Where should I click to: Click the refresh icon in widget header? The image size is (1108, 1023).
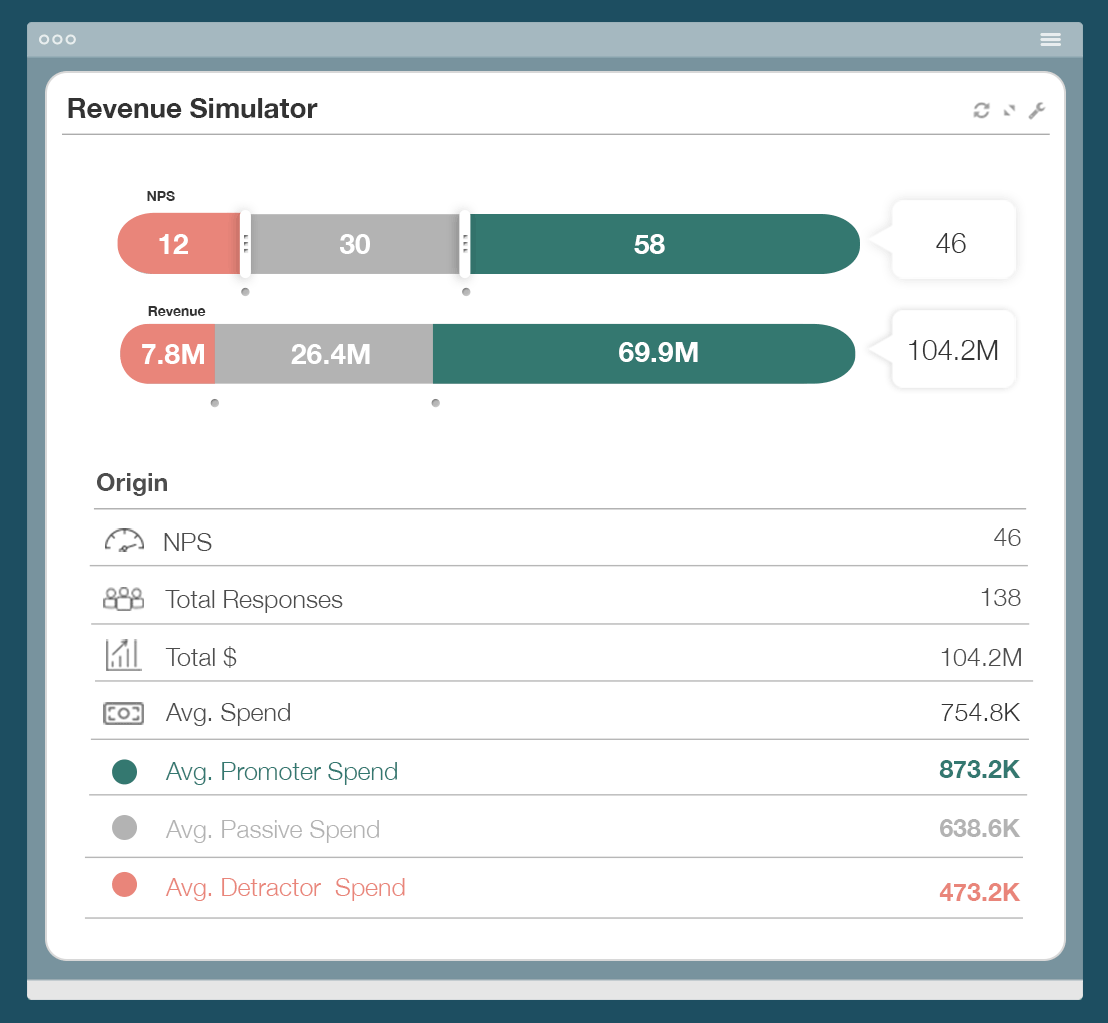click(981, 110)
